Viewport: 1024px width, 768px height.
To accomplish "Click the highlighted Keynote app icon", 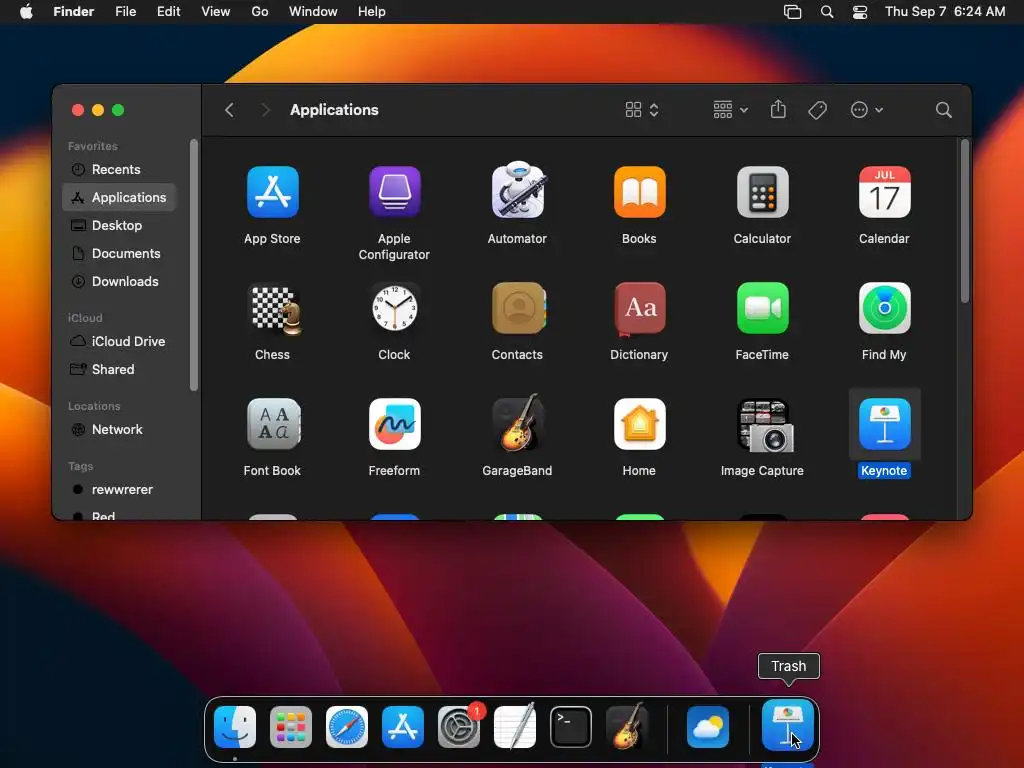I will click(884, 424).
